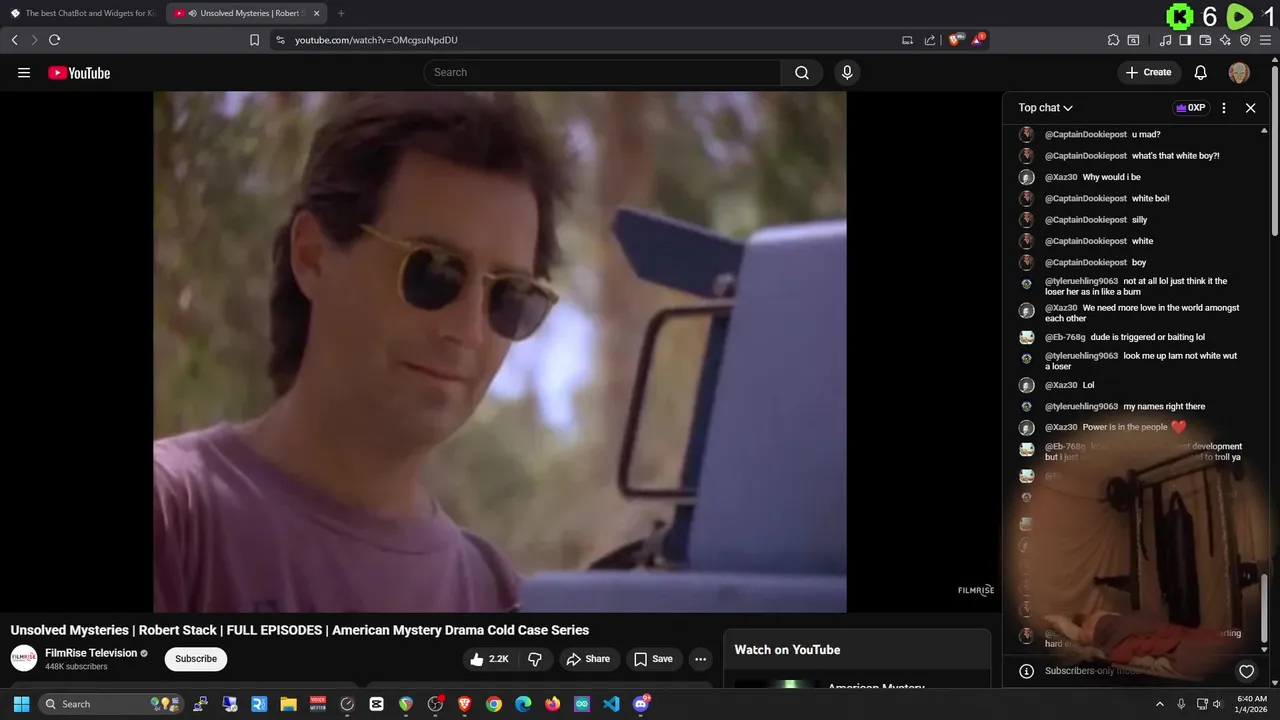Open the taskbar clock and date
Viewport: 1280px width, 720px height.
coord(1252,704)
